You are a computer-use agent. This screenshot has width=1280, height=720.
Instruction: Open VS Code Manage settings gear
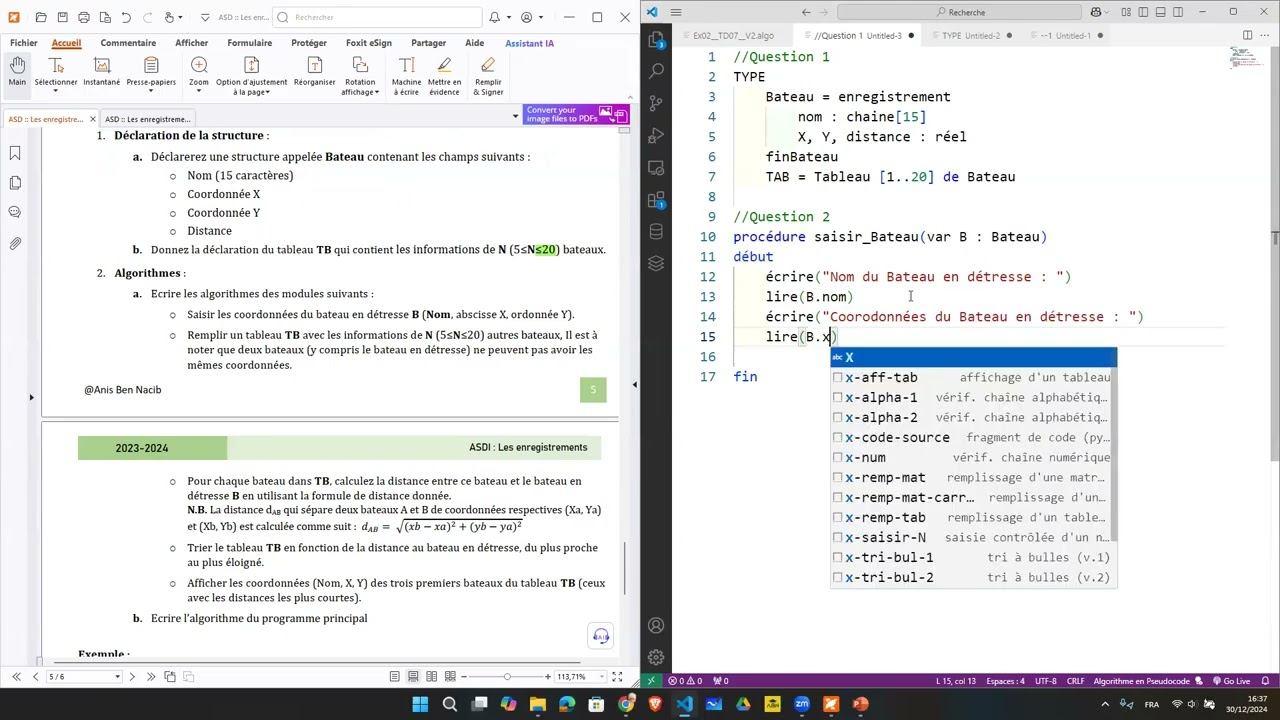click(656, 657)
